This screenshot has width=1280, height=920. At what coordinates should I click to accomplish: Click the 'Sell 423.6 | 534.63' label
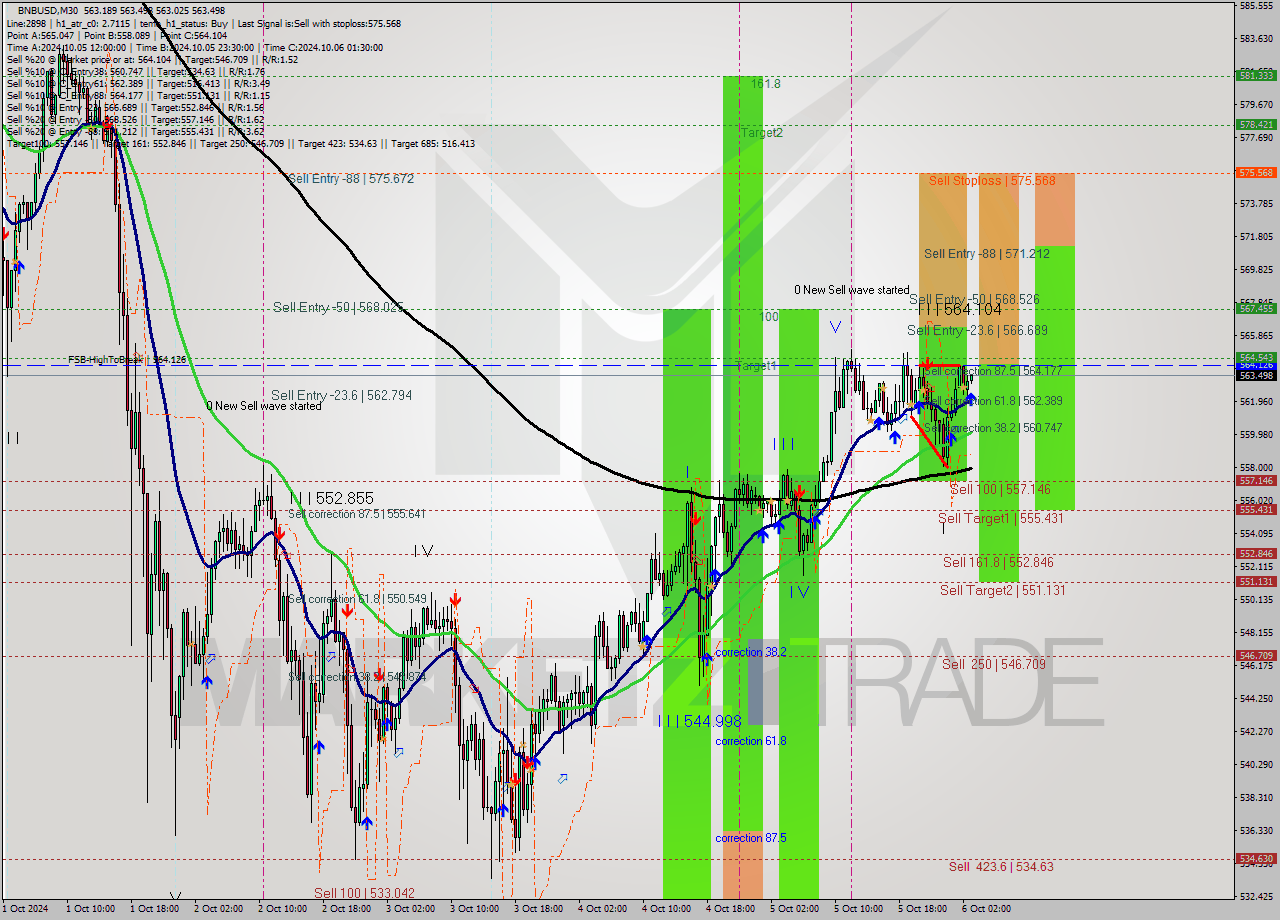1001,866
